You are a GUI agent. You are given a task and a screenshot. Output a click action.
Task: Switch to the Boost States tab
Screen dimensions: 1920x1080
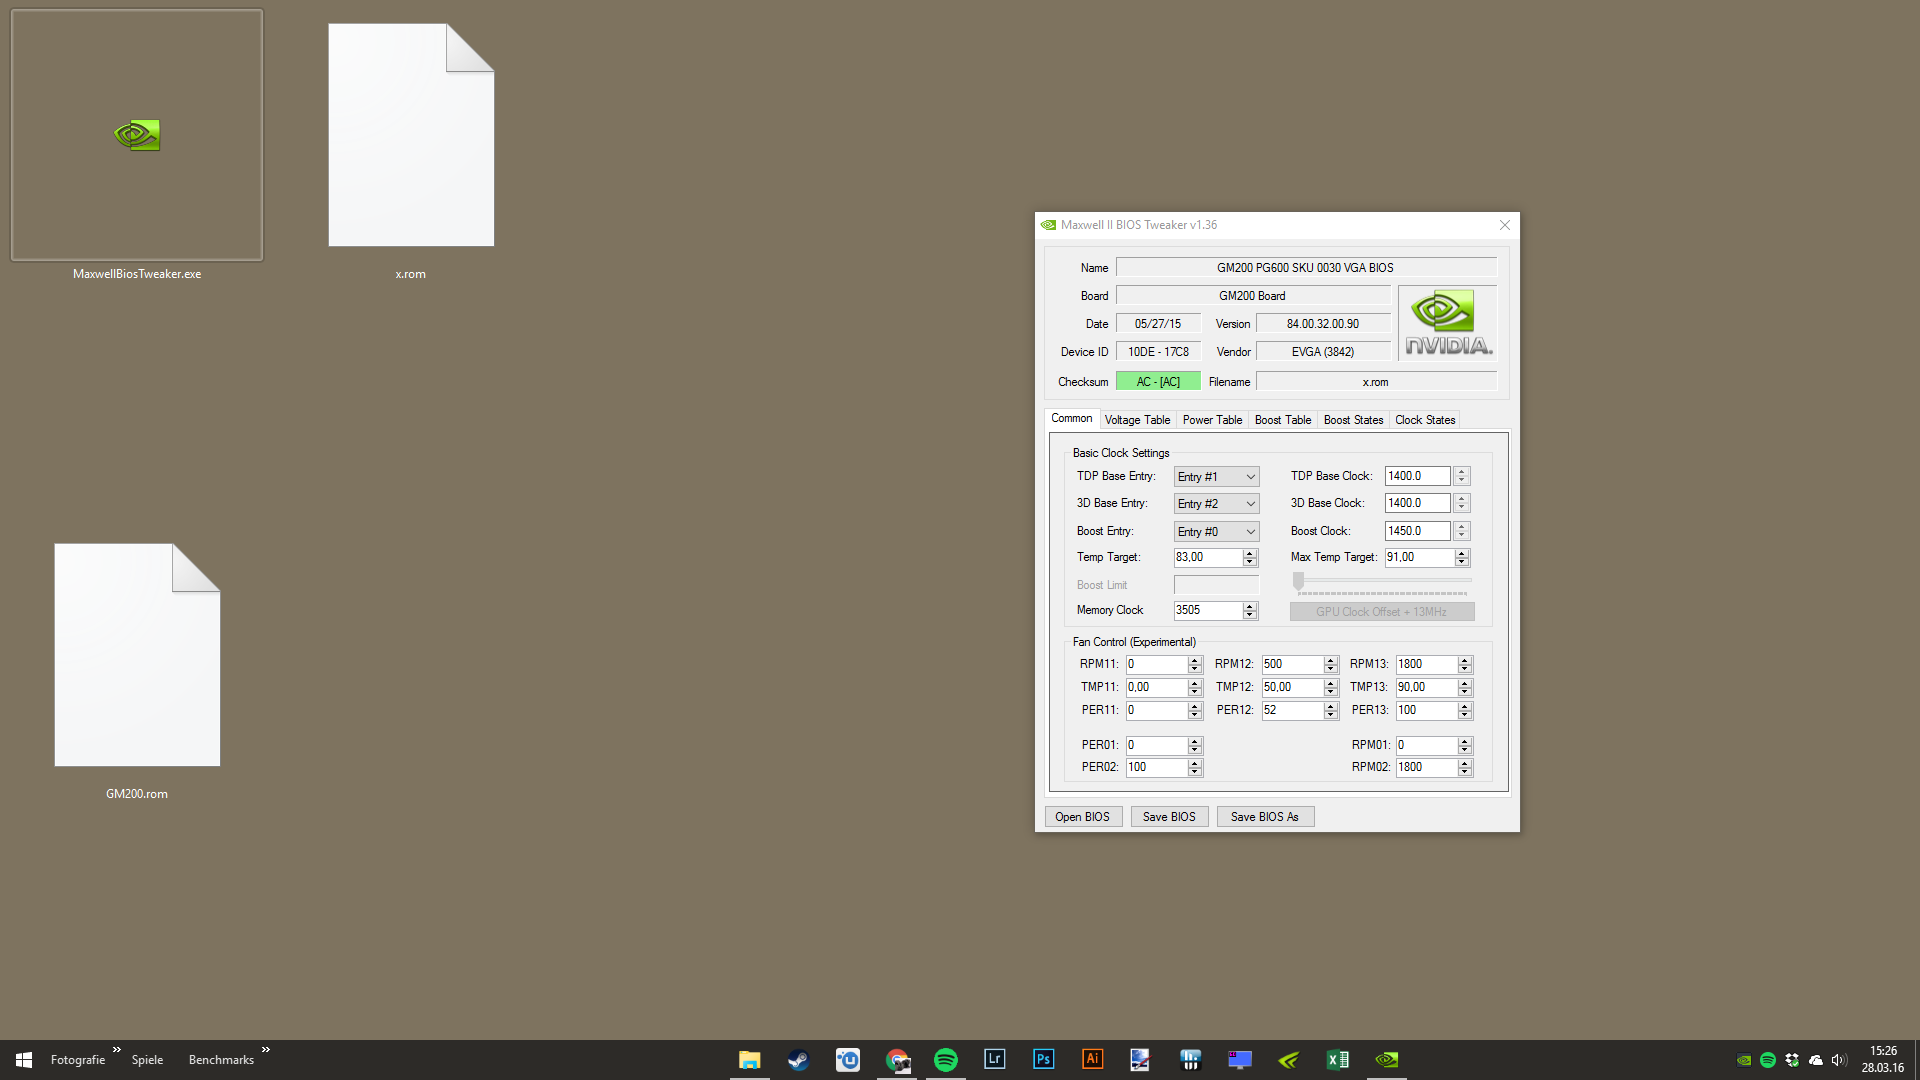(1354, 420)
